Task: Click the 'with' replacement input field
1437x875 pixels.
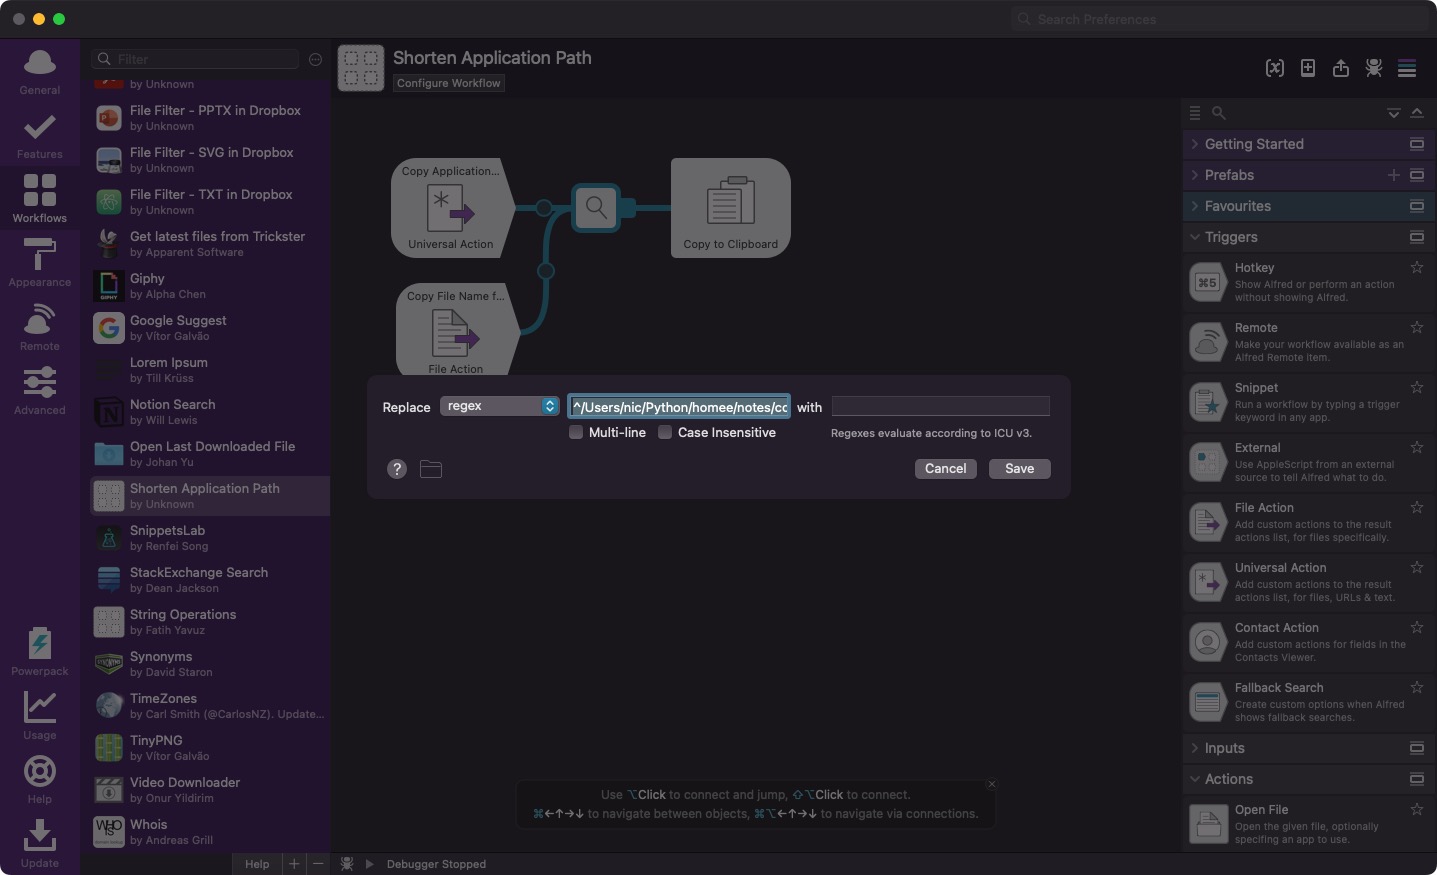Action: coord(941,406)
